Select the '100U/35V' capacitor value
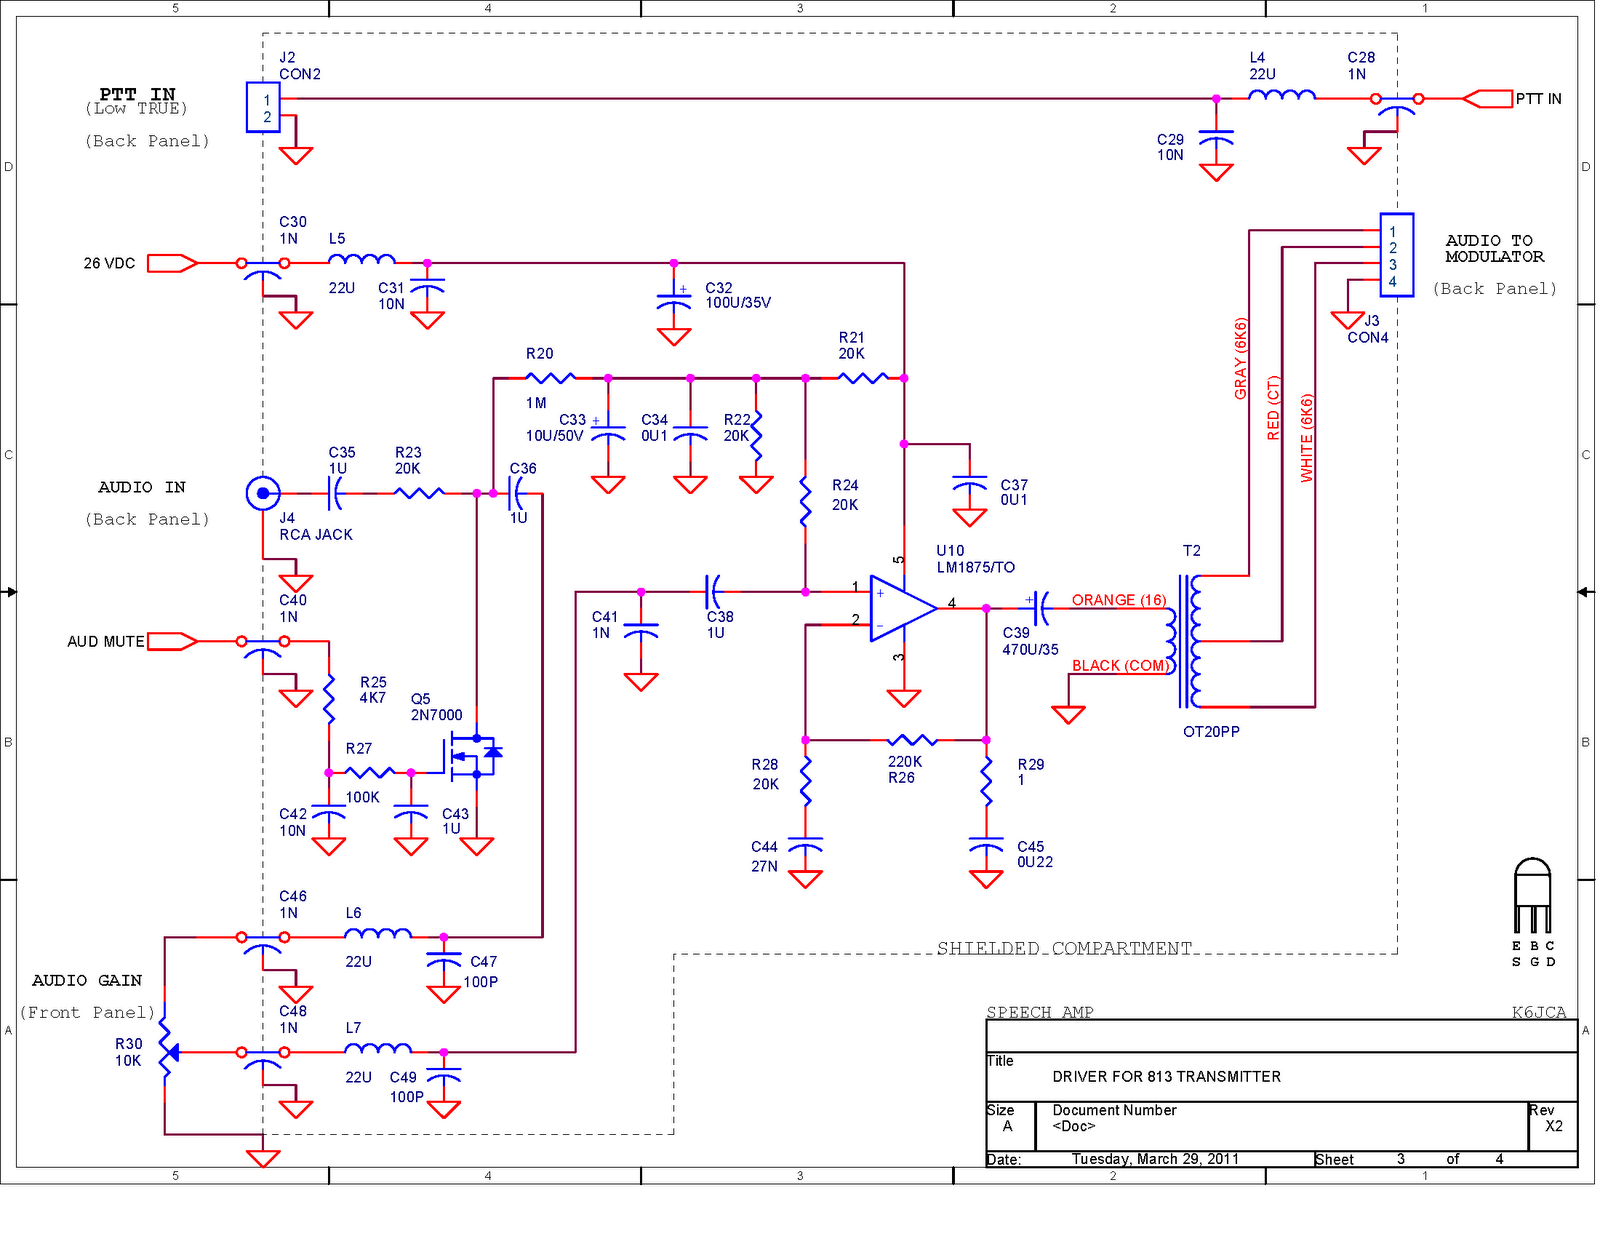This screenshot has width=1600, height=1236. pyautogui.click(x=738, y=303)
